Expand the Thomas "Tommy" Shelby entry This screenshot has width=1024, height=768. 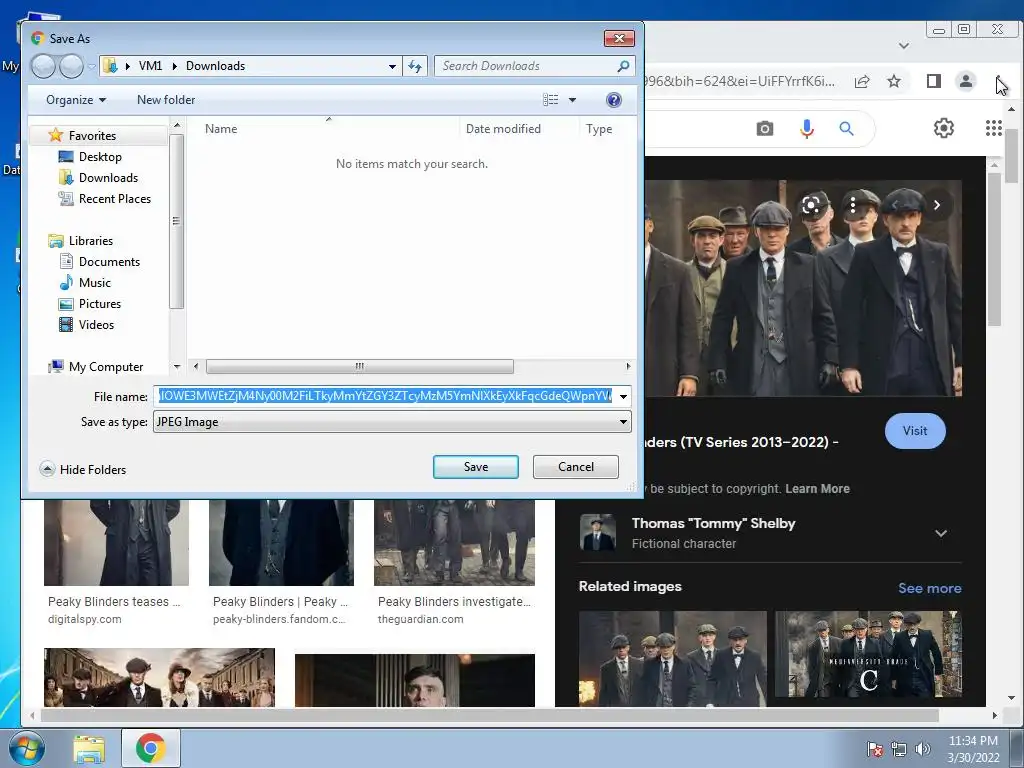coord(941,533)
